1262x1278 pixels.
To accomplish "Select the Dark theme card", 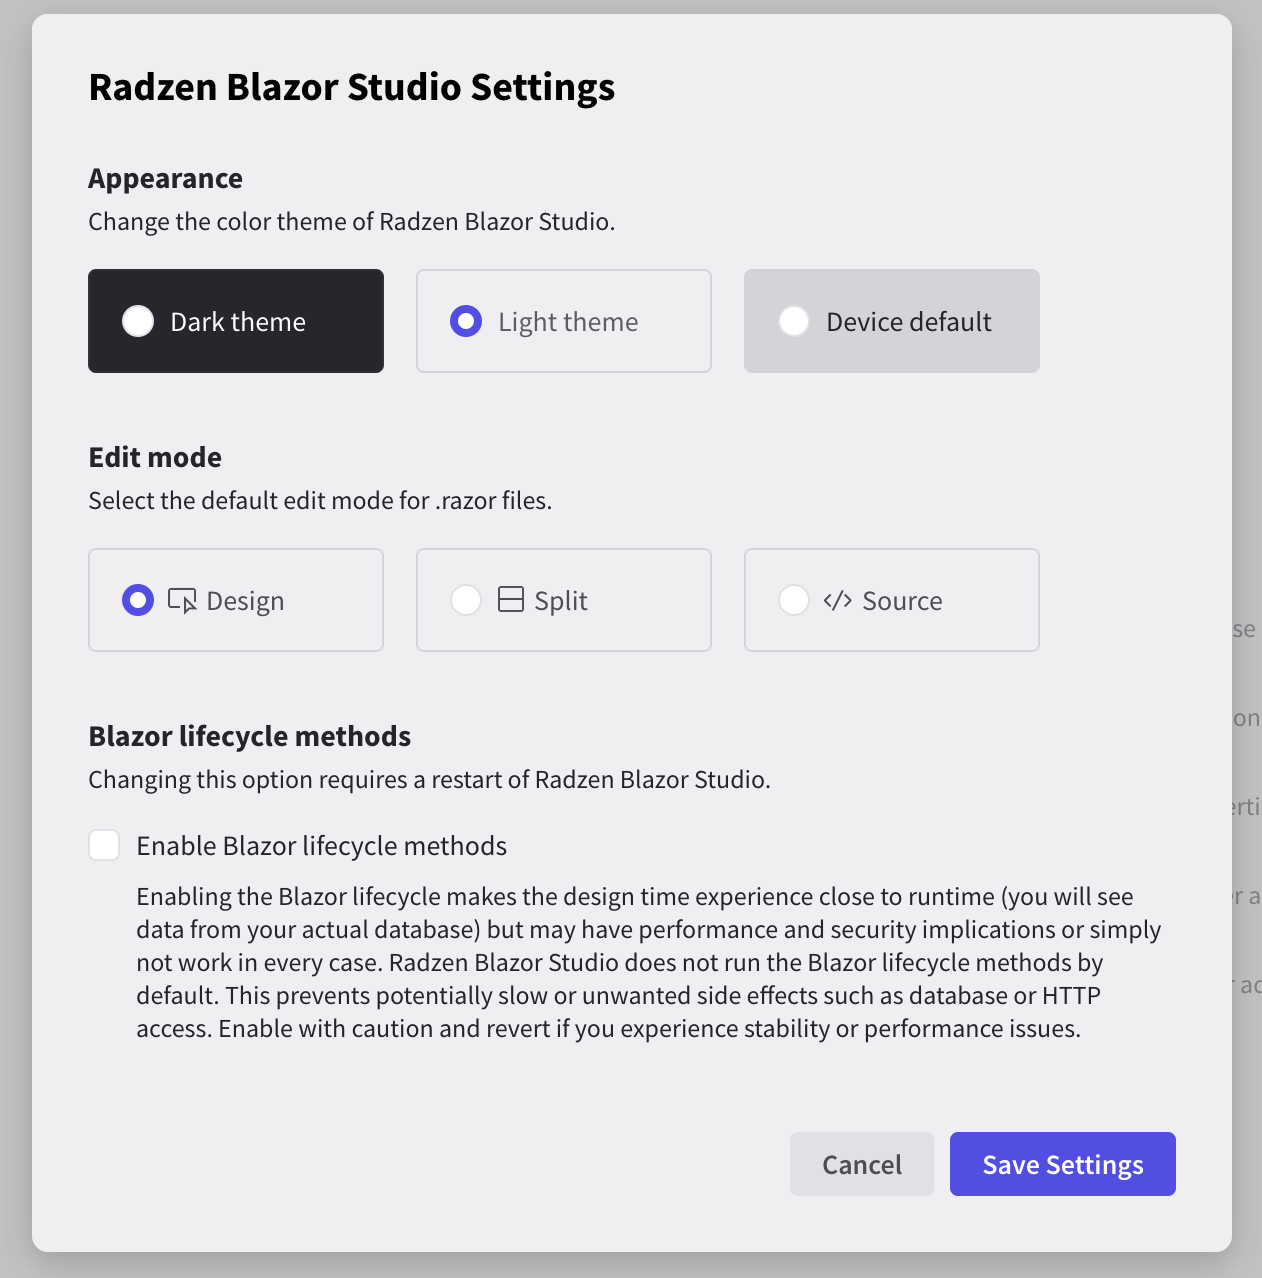I will pos(236,321).
